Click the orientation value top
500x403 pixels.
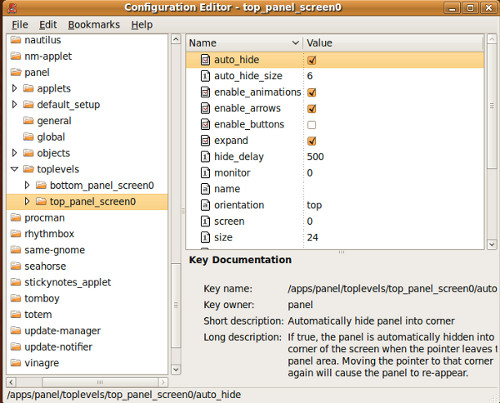(x=314, y=205)
